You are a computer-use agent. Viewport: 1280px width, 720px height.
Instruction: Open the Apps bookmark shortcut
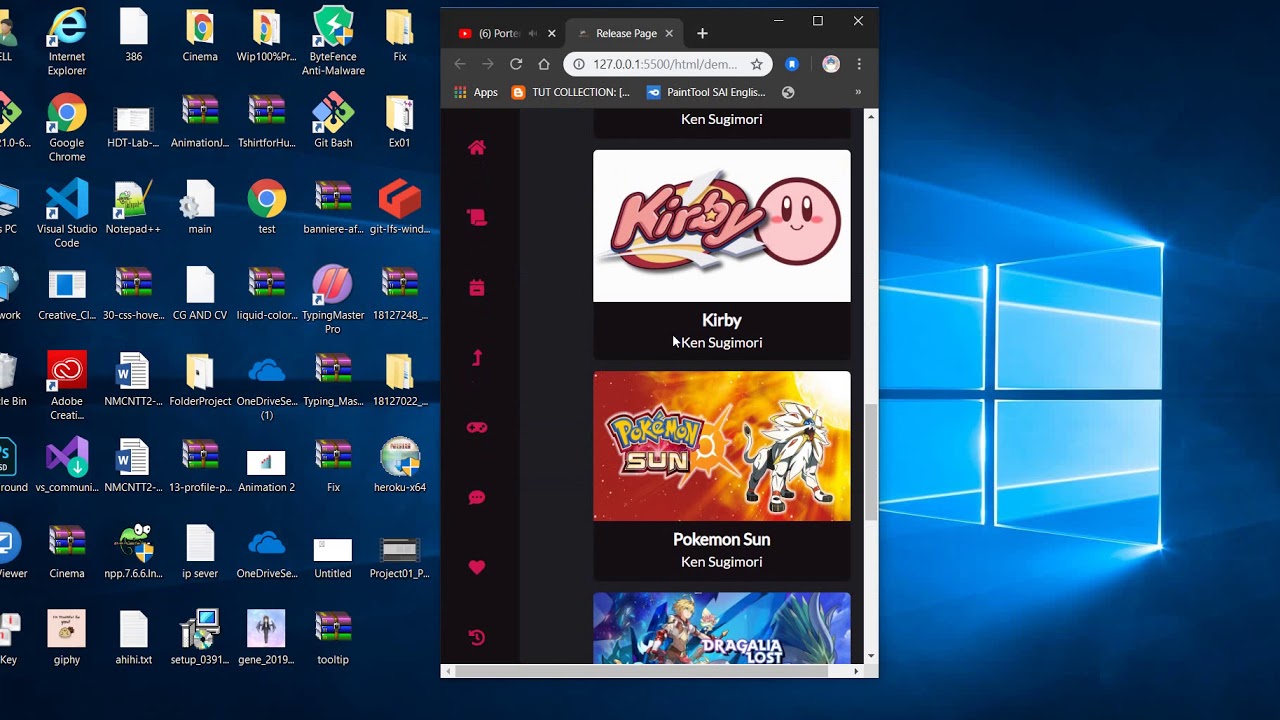(476, 92)
